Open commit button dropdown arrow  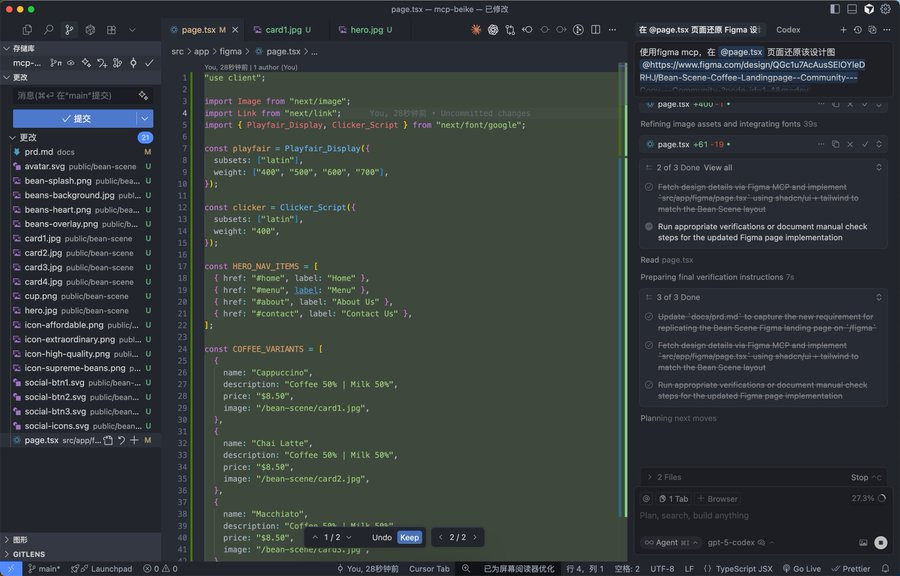click(145, 118)
